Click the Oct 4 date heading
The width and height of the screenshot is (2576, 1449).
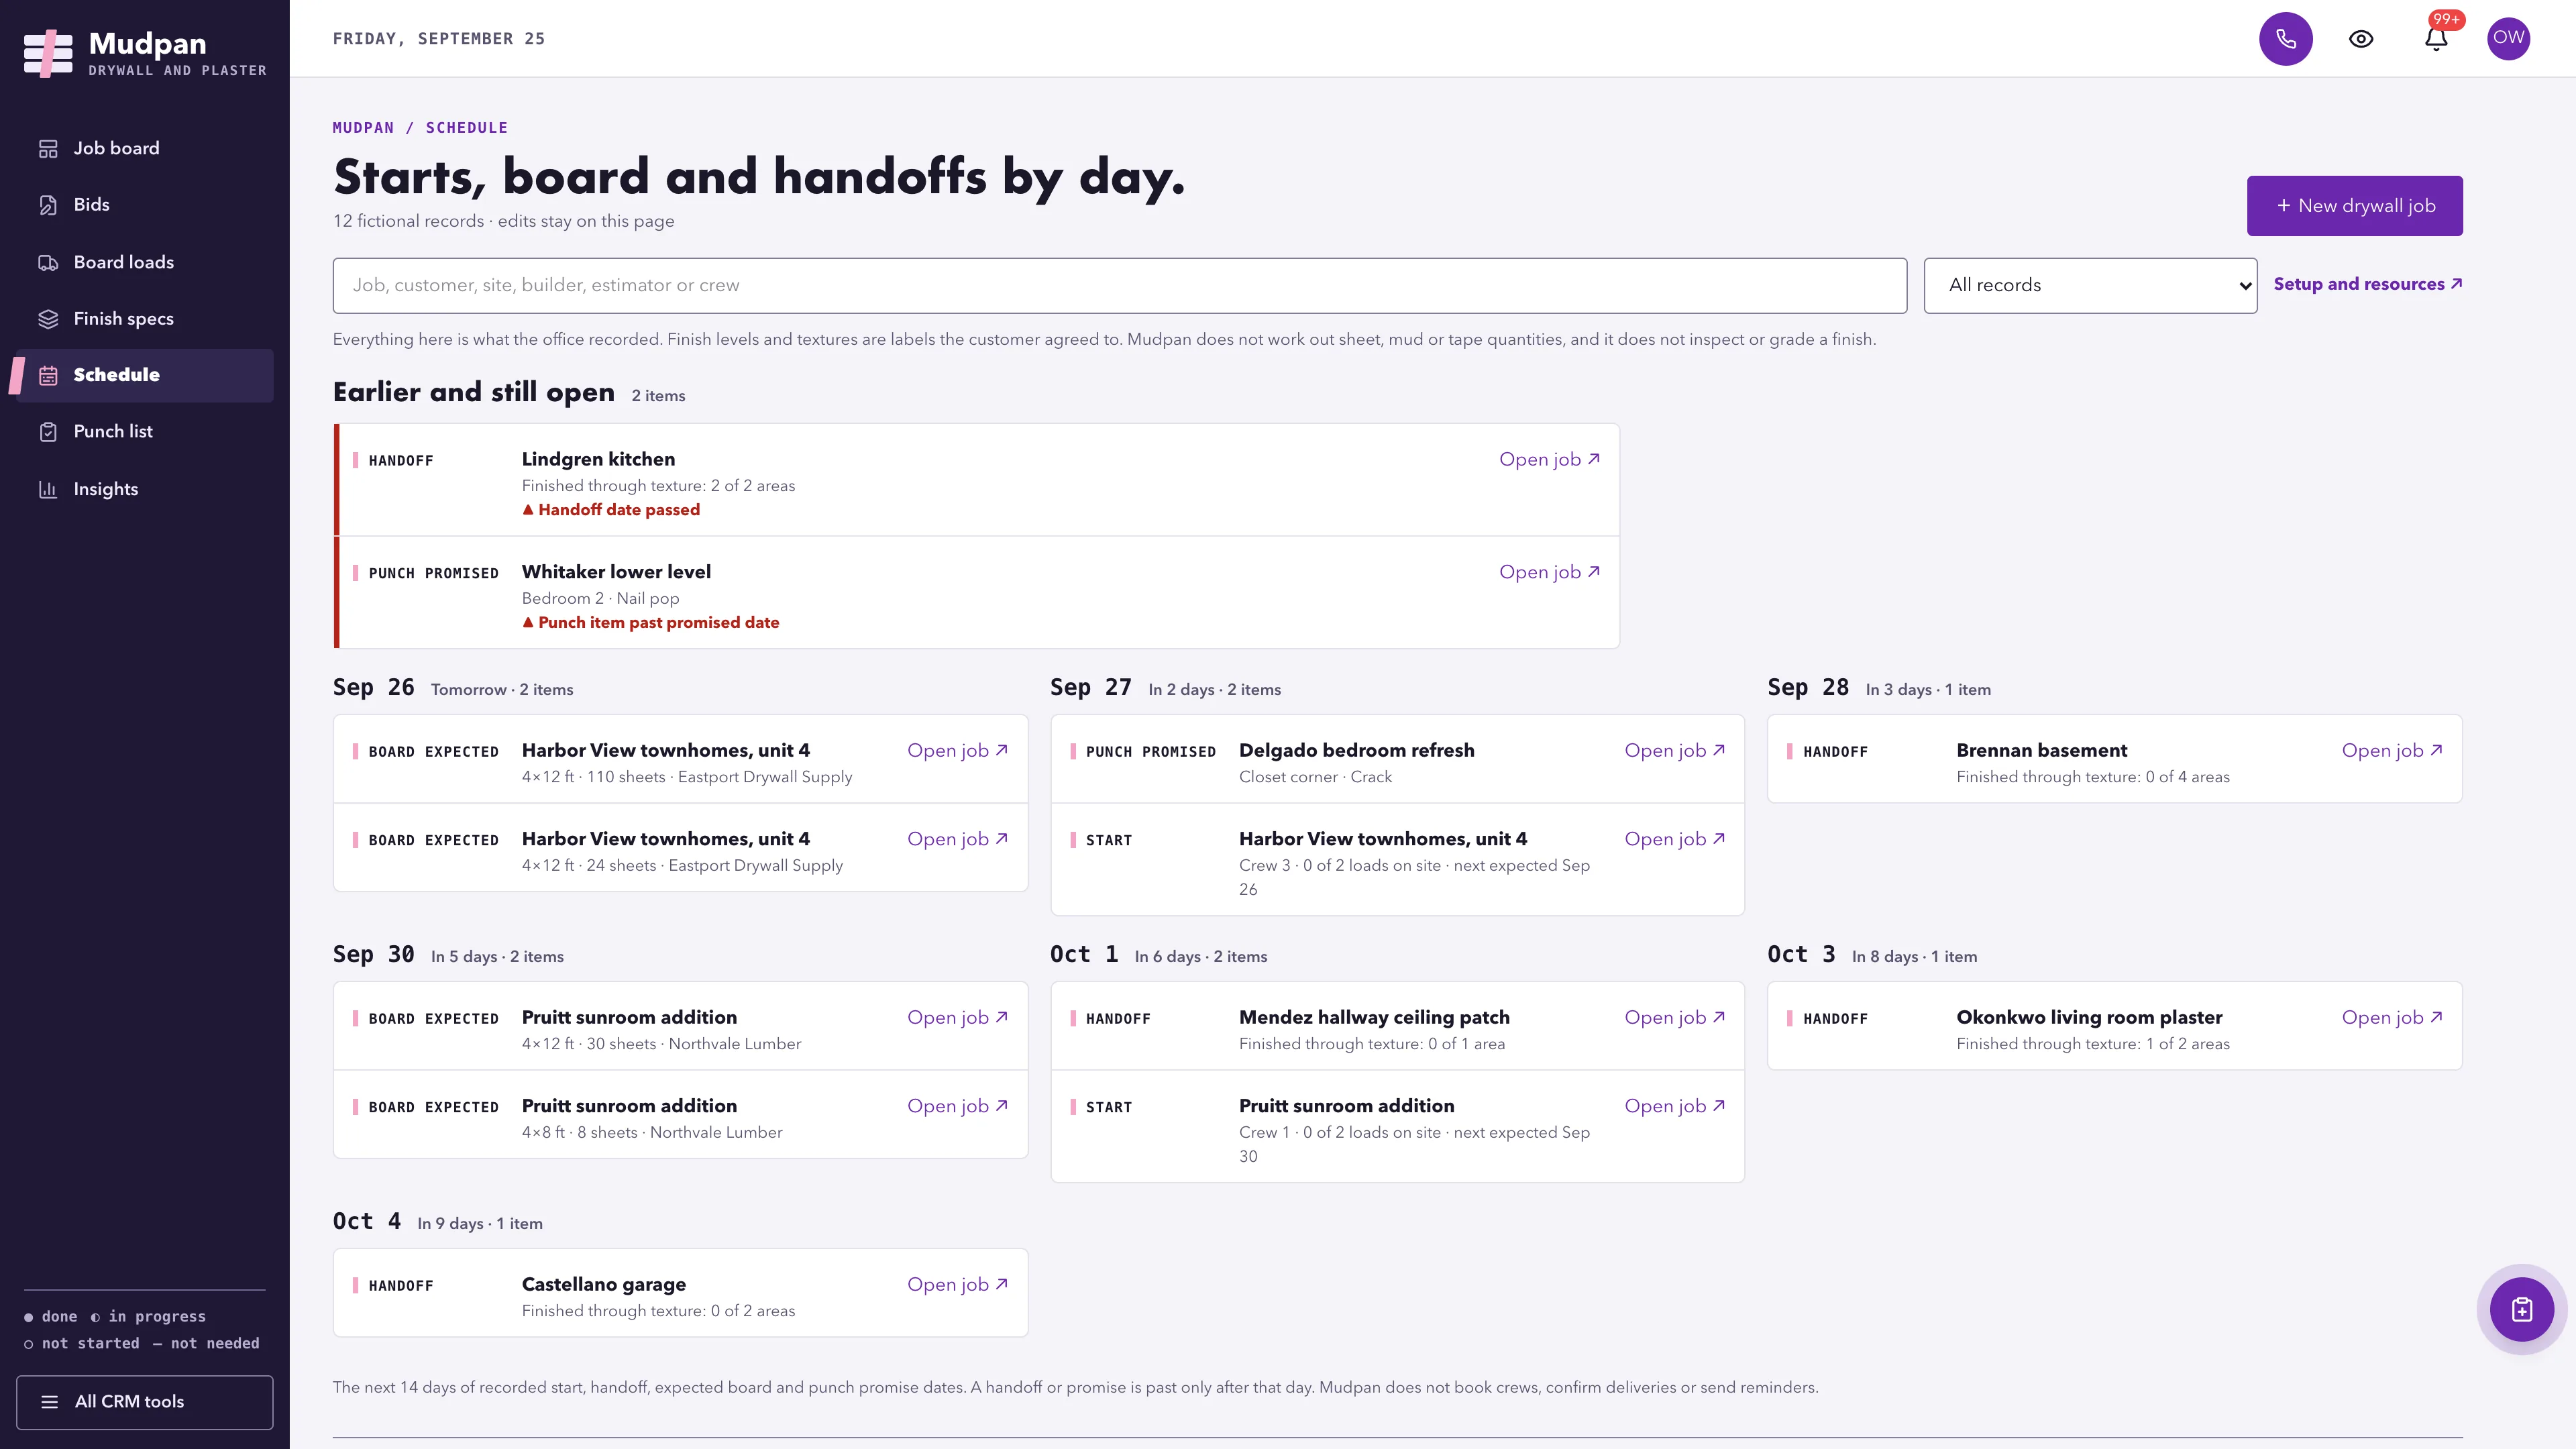tap(366, 1221)
